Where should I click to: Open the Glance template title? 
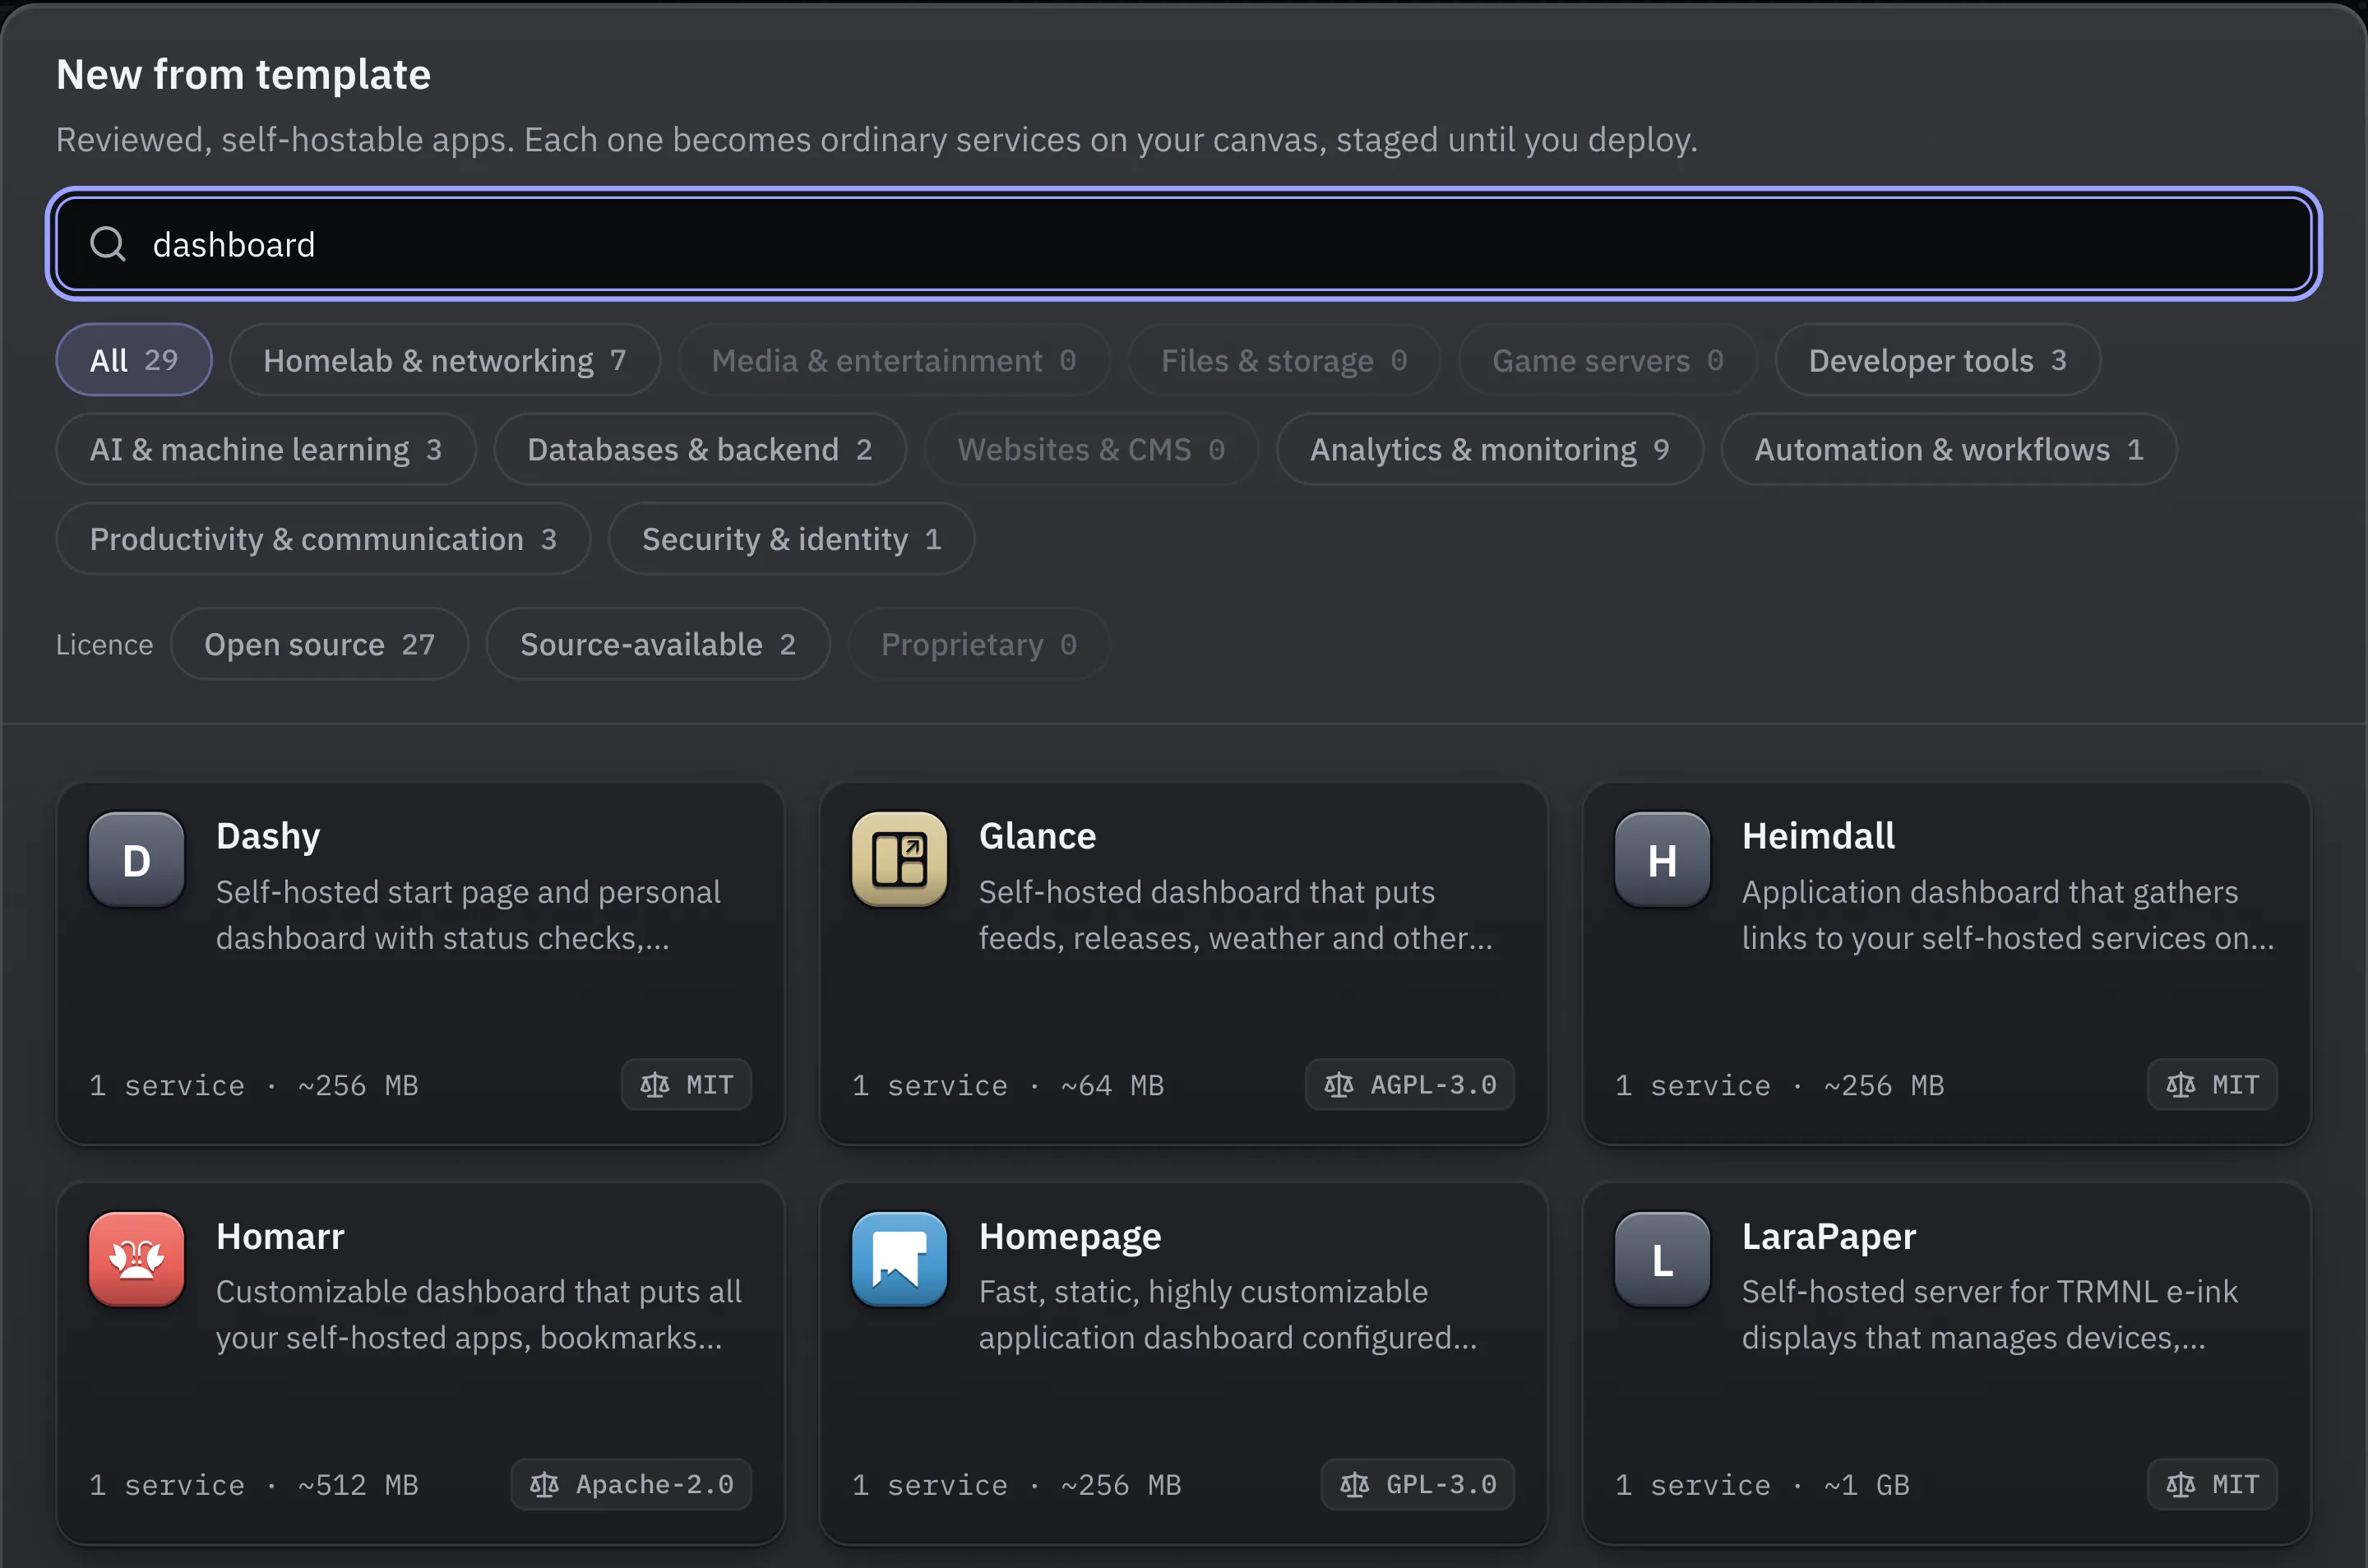1037,836
